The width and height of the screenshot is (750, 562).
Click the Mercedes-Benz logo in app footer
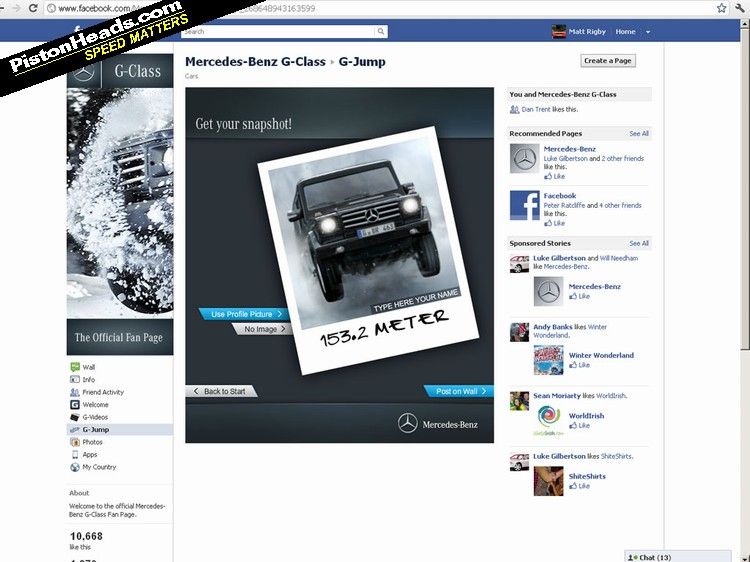(x=438, y=424)
